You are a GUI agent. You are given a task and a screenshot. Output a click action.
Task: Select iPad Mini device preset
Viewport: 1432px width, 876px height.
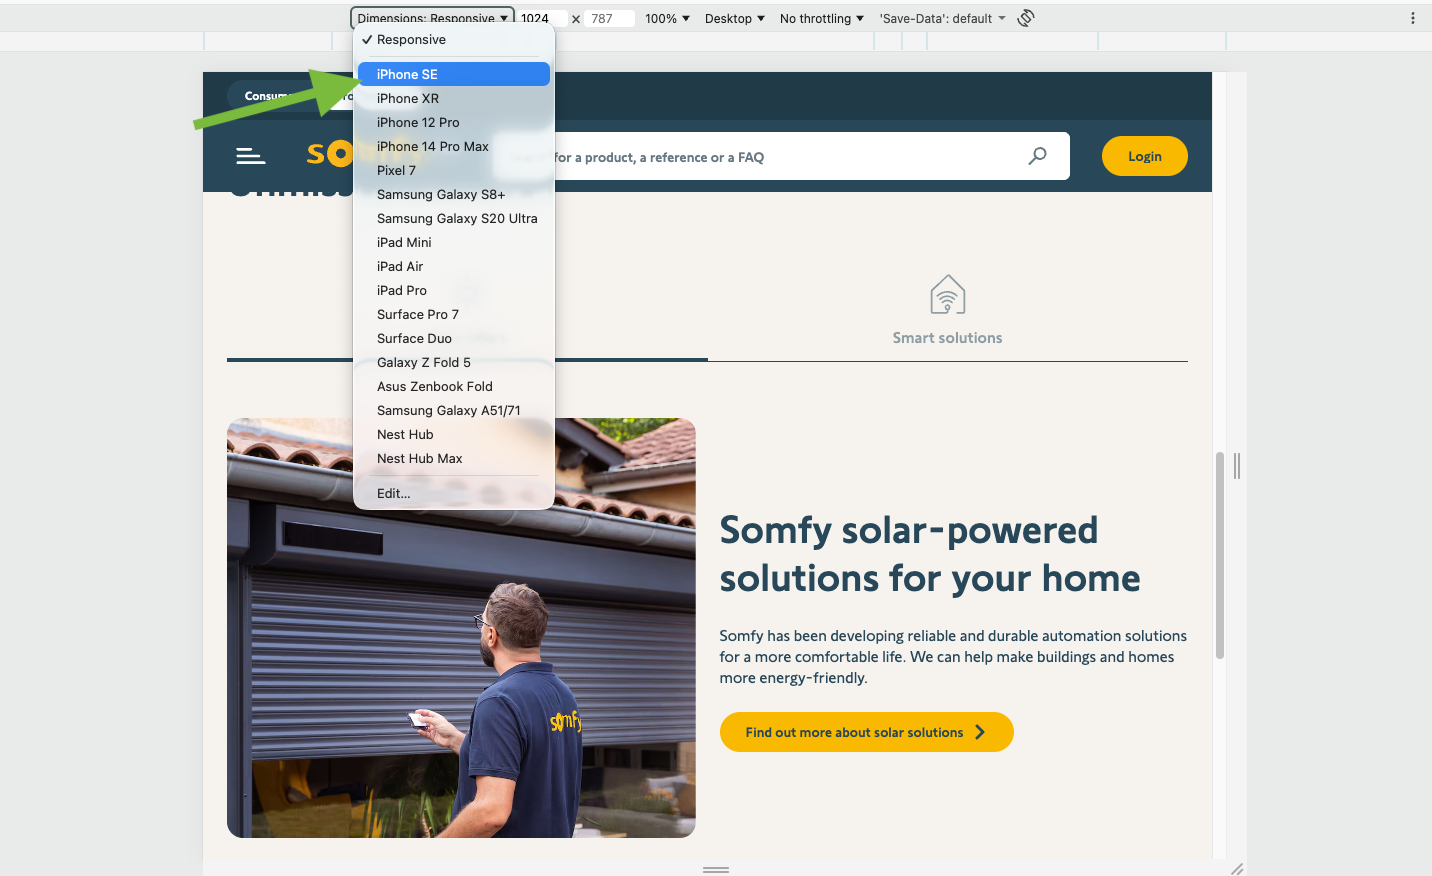[404, 242]
